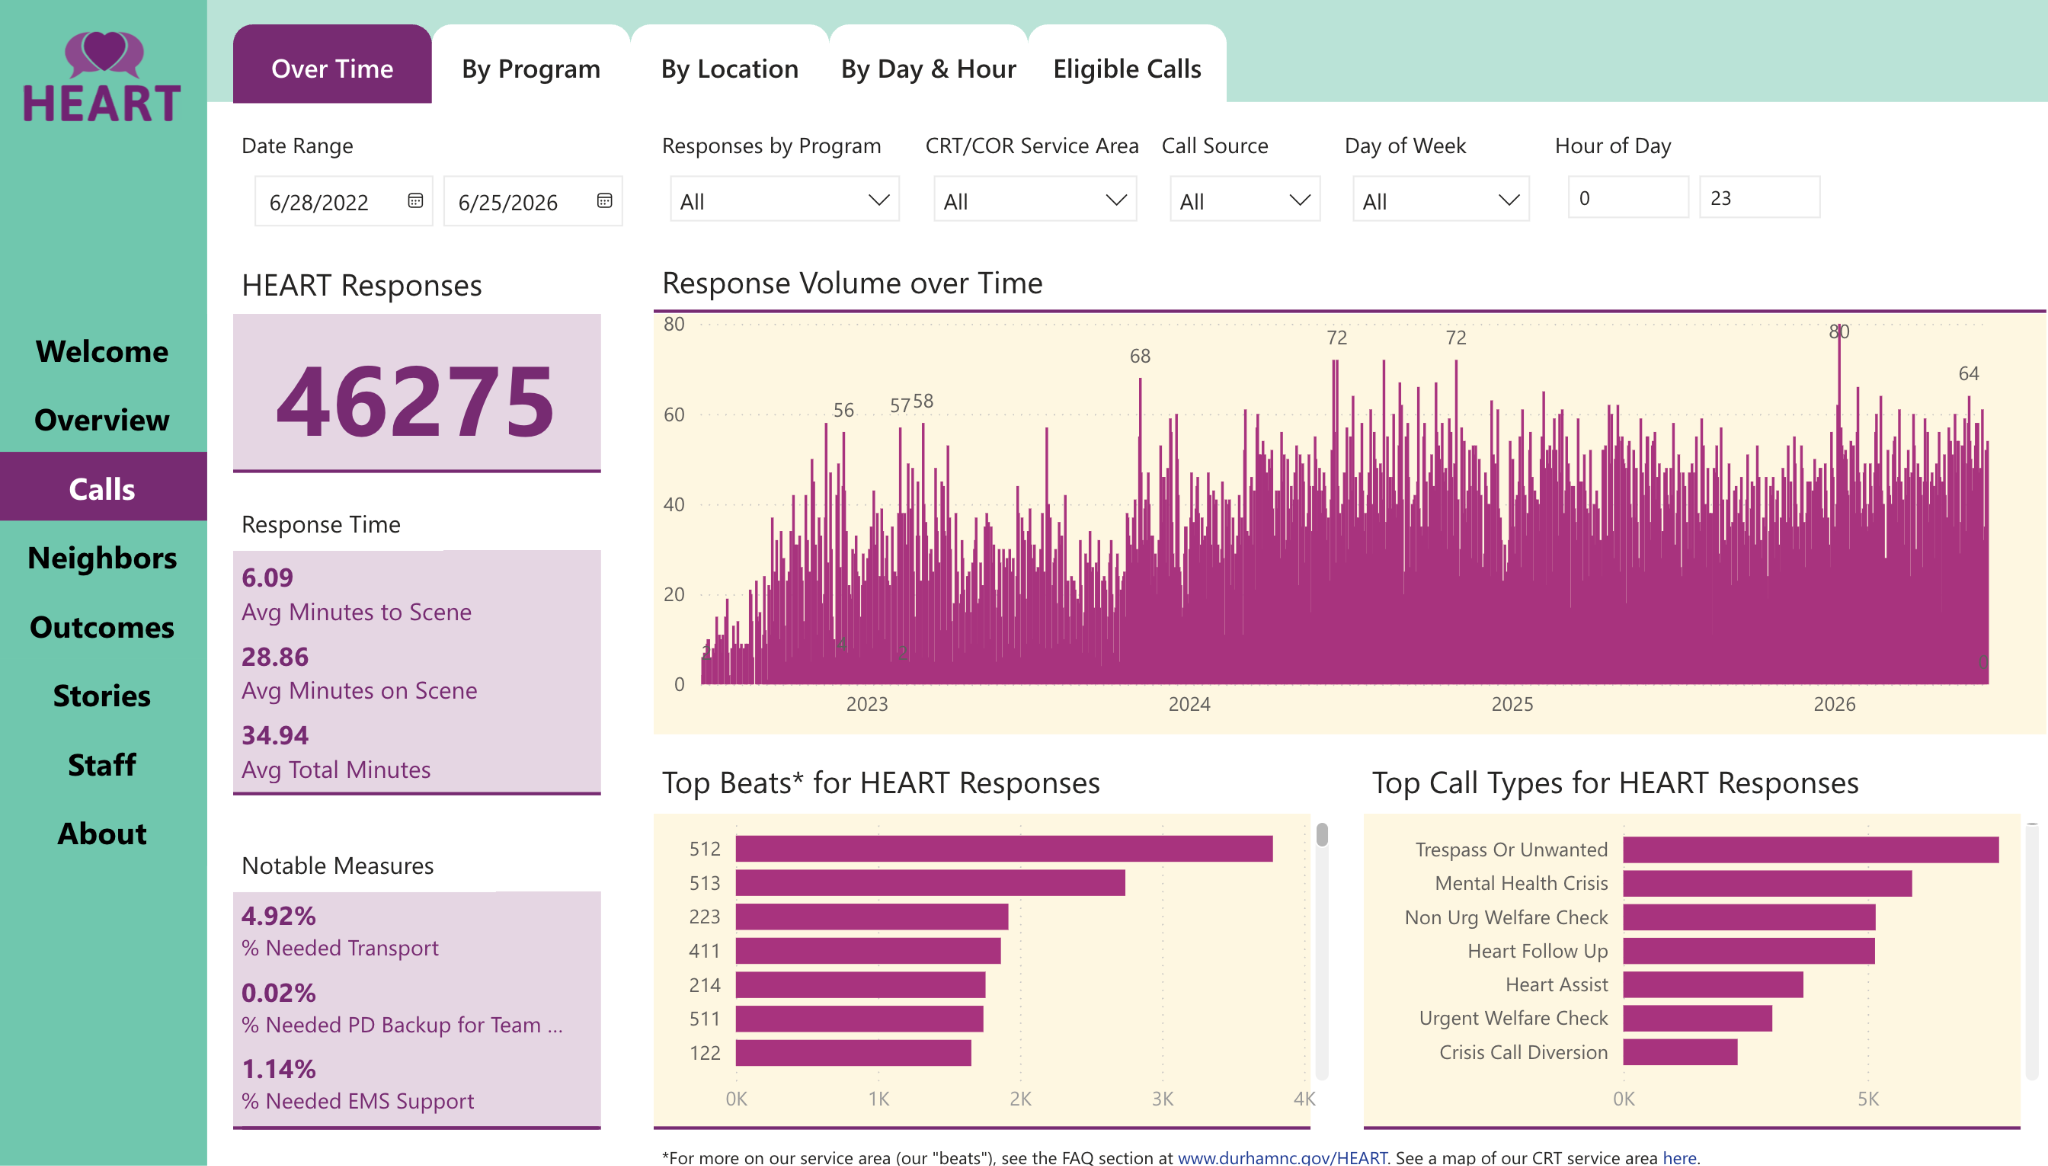This screenshot has width=2048, height=1166.
Task: Expand the Responses by Program dropdown
Action: 785,200
